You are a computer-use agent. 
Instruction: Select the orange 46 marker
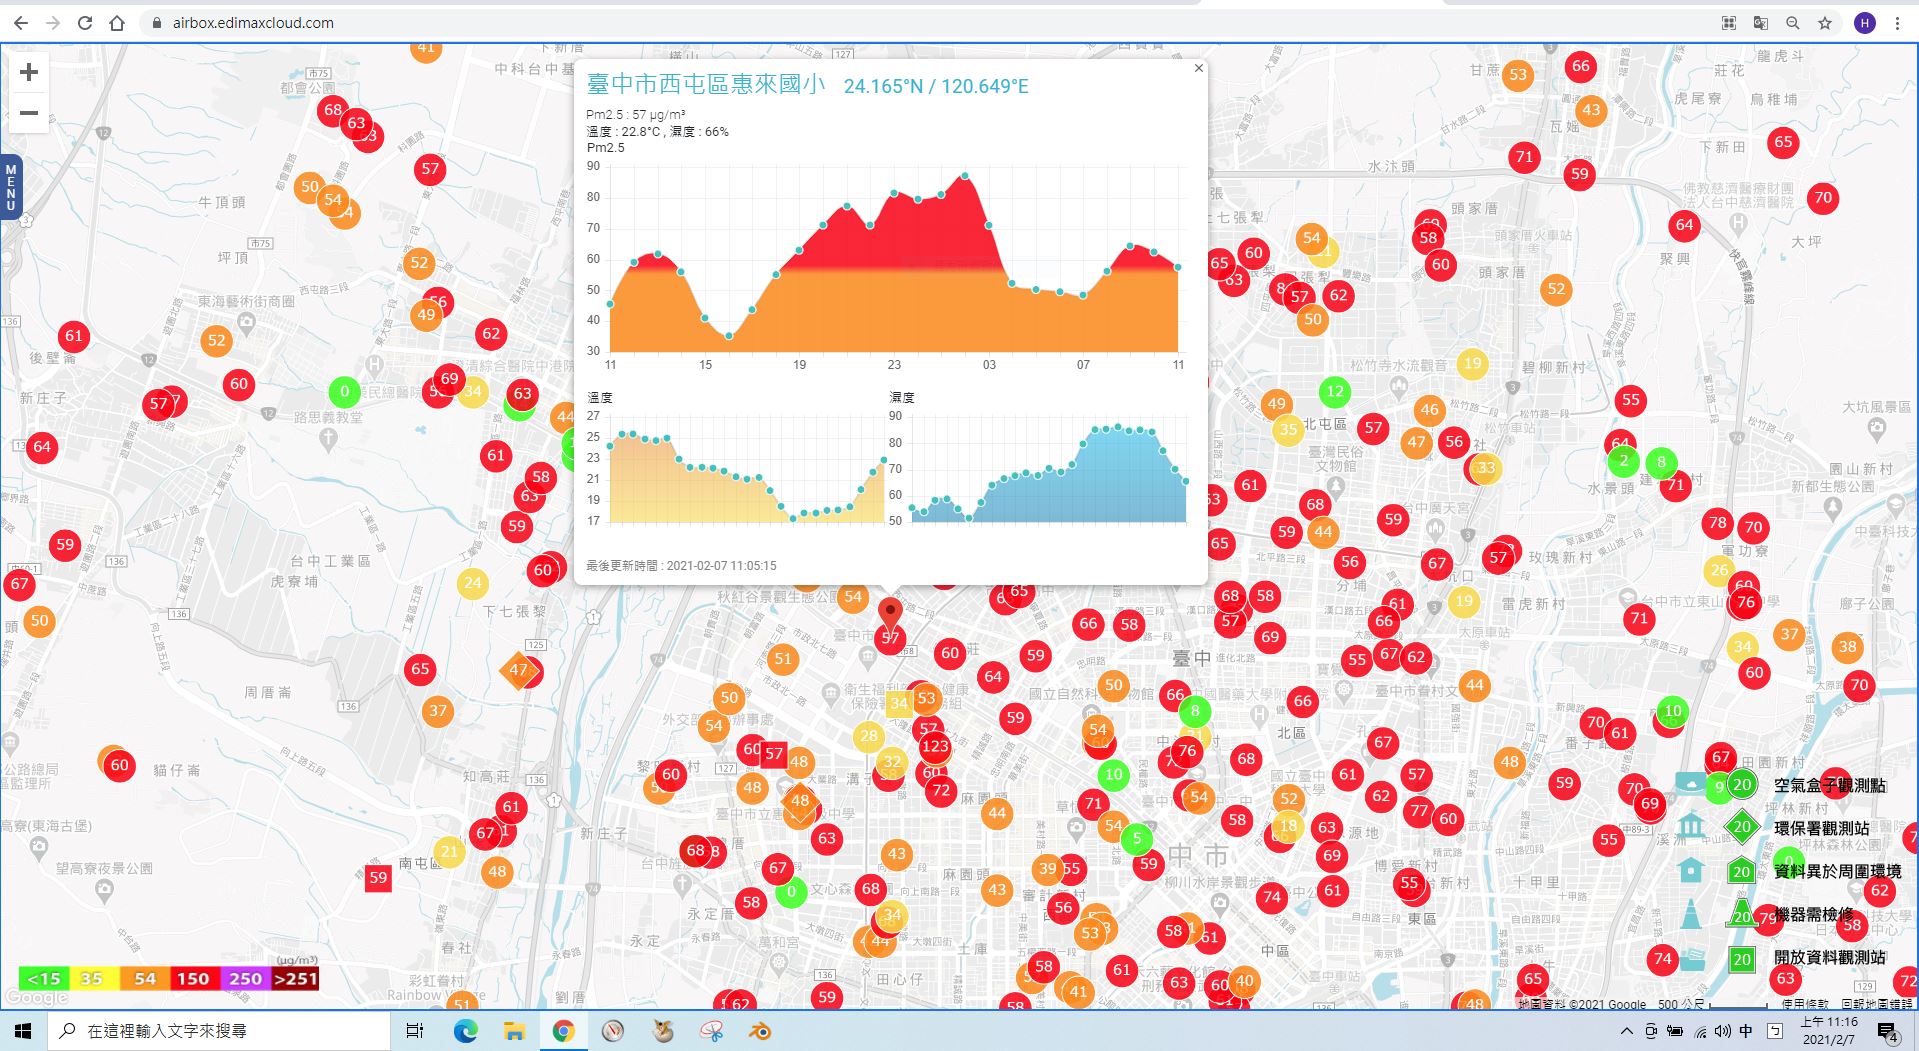point(1430,409)
